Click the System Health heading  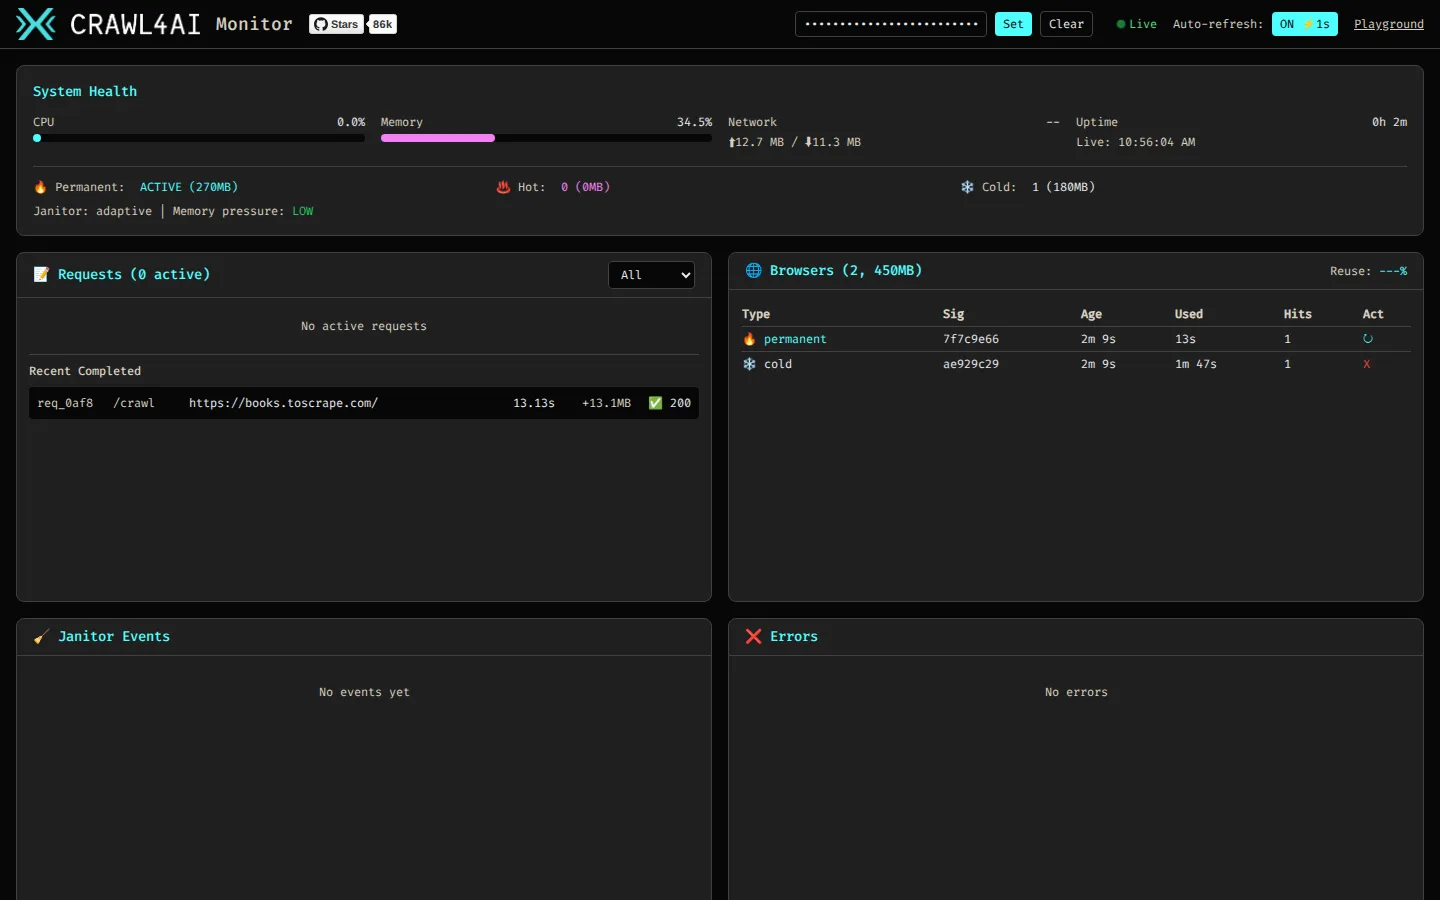pos(85,91)
